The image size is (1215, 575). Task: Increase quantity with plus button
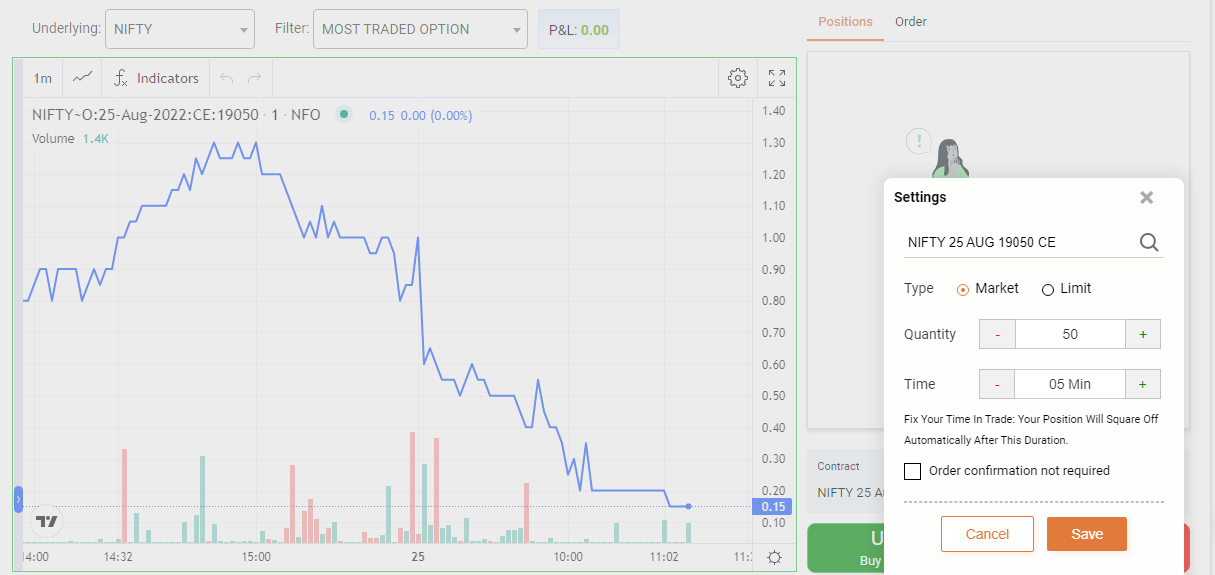coord(1143,334)
